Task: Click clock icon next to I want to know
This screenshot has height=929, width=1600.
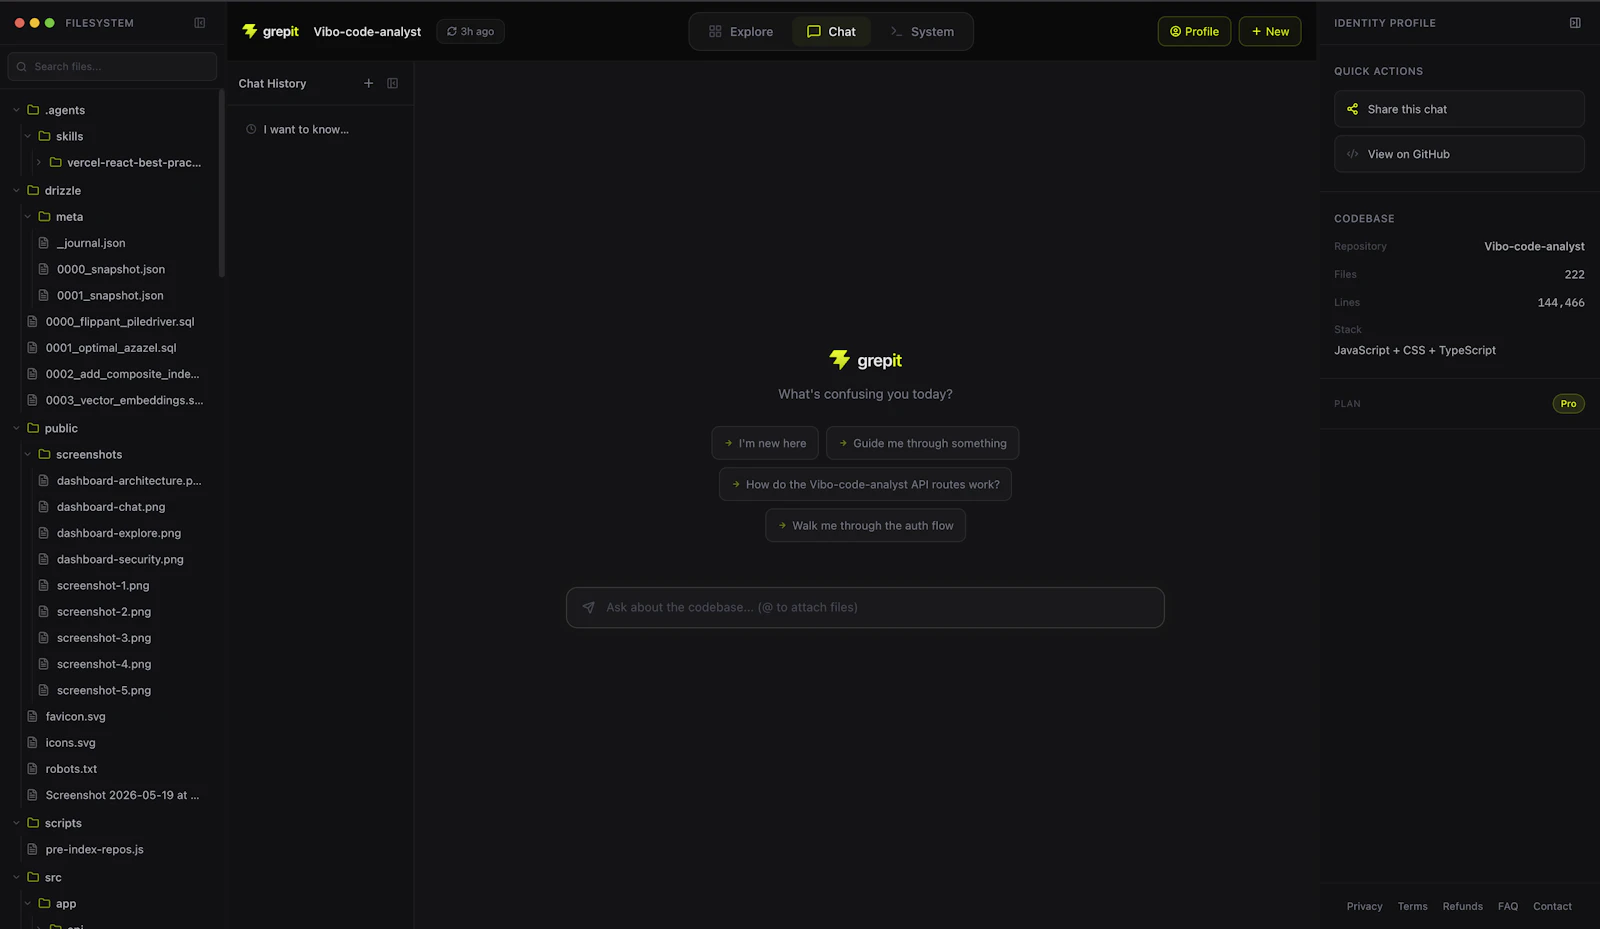Action: 251,129
